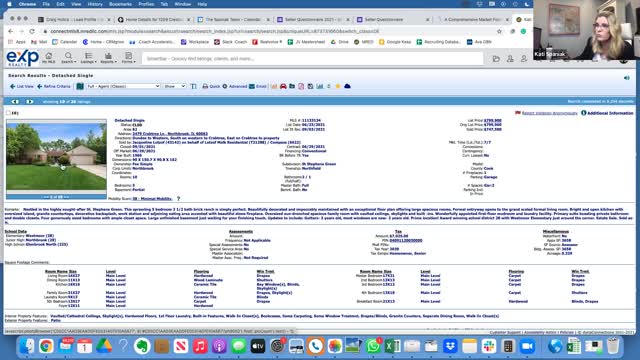Viewport: 640px width, 360px height.
Task: Open Dropbox in the Dock
Action: [451, 346]
